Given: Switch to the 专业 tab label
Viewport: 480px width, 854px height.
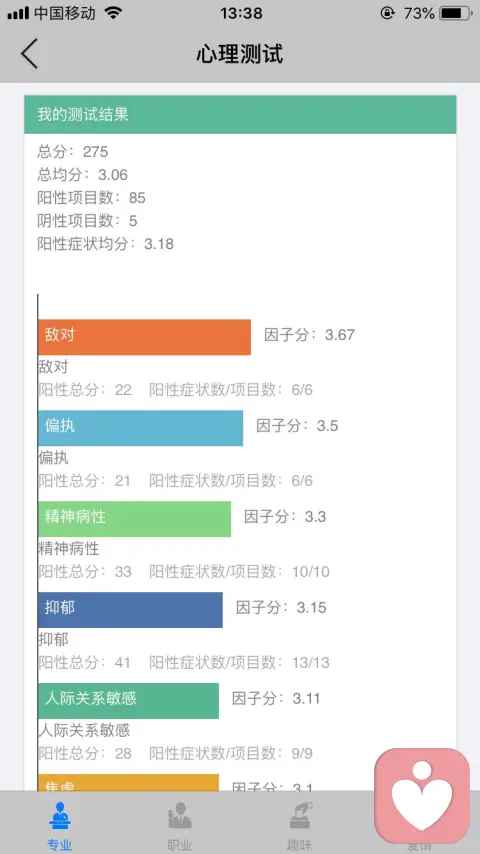Looking at the screenshot, I should coord(59,845).
